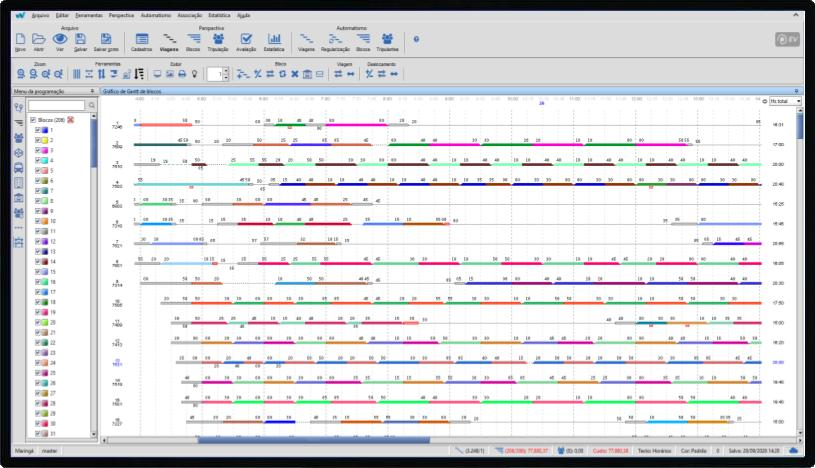
Task: Click the bus icon in left sidebar
Action: click(x=19, y=168)
